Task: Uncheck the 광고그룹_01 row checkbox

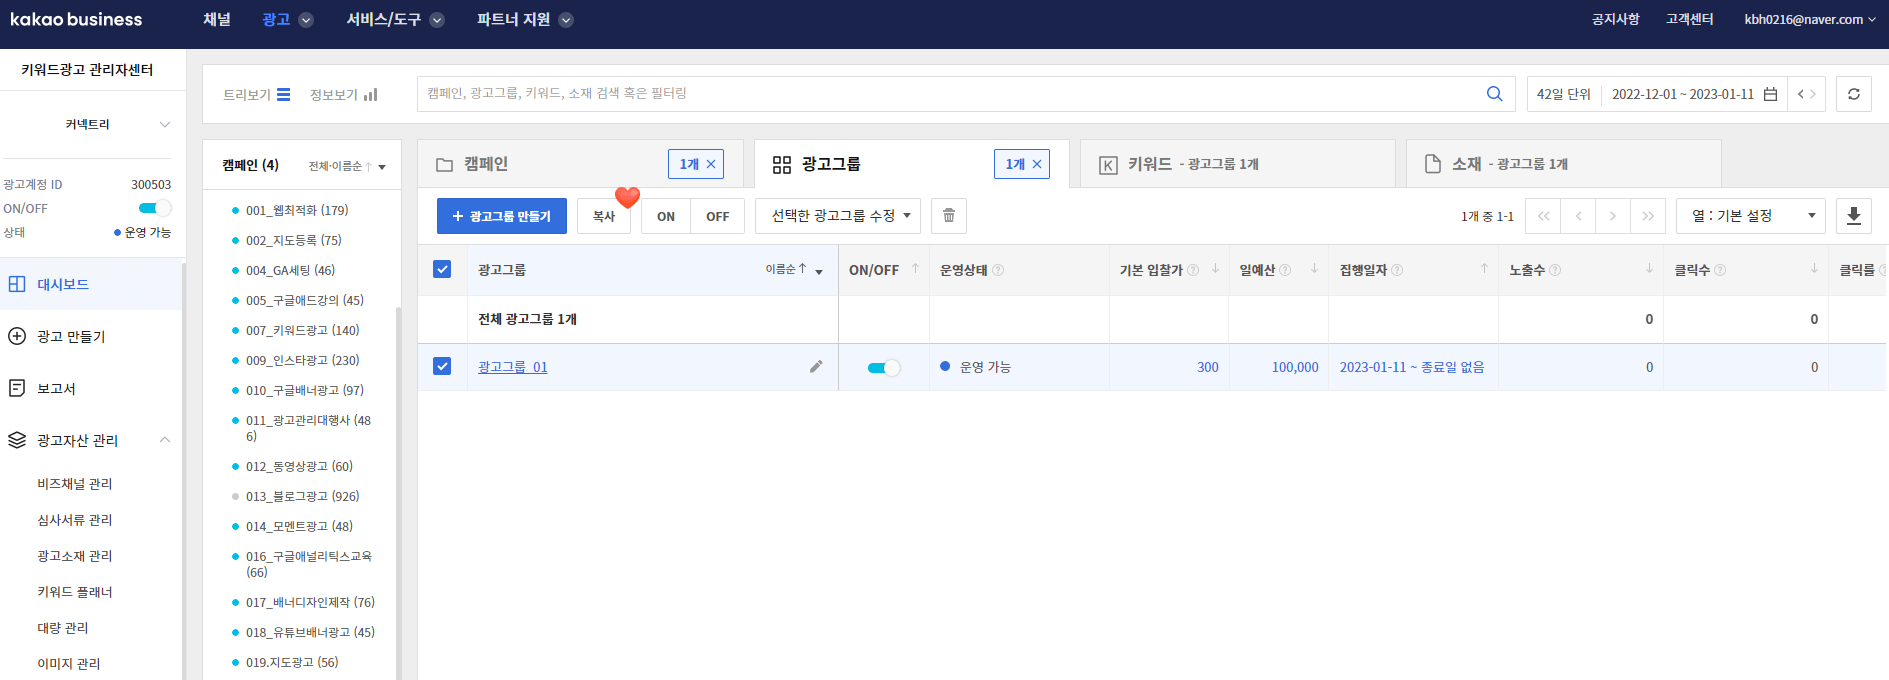Action: 442,366
